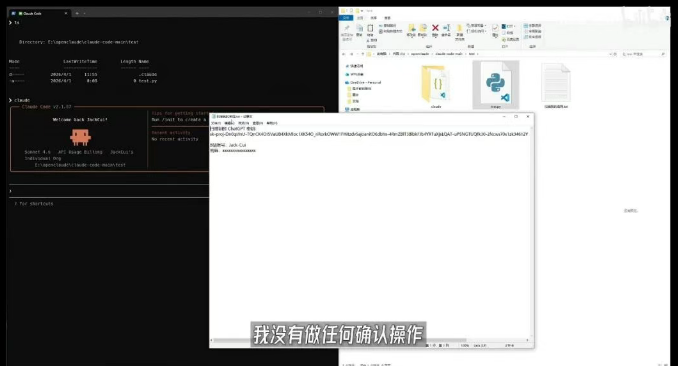Open the Open dropdown in Explorer ribbon
This screenshot has height=366, width=678.
pos(508,26)
